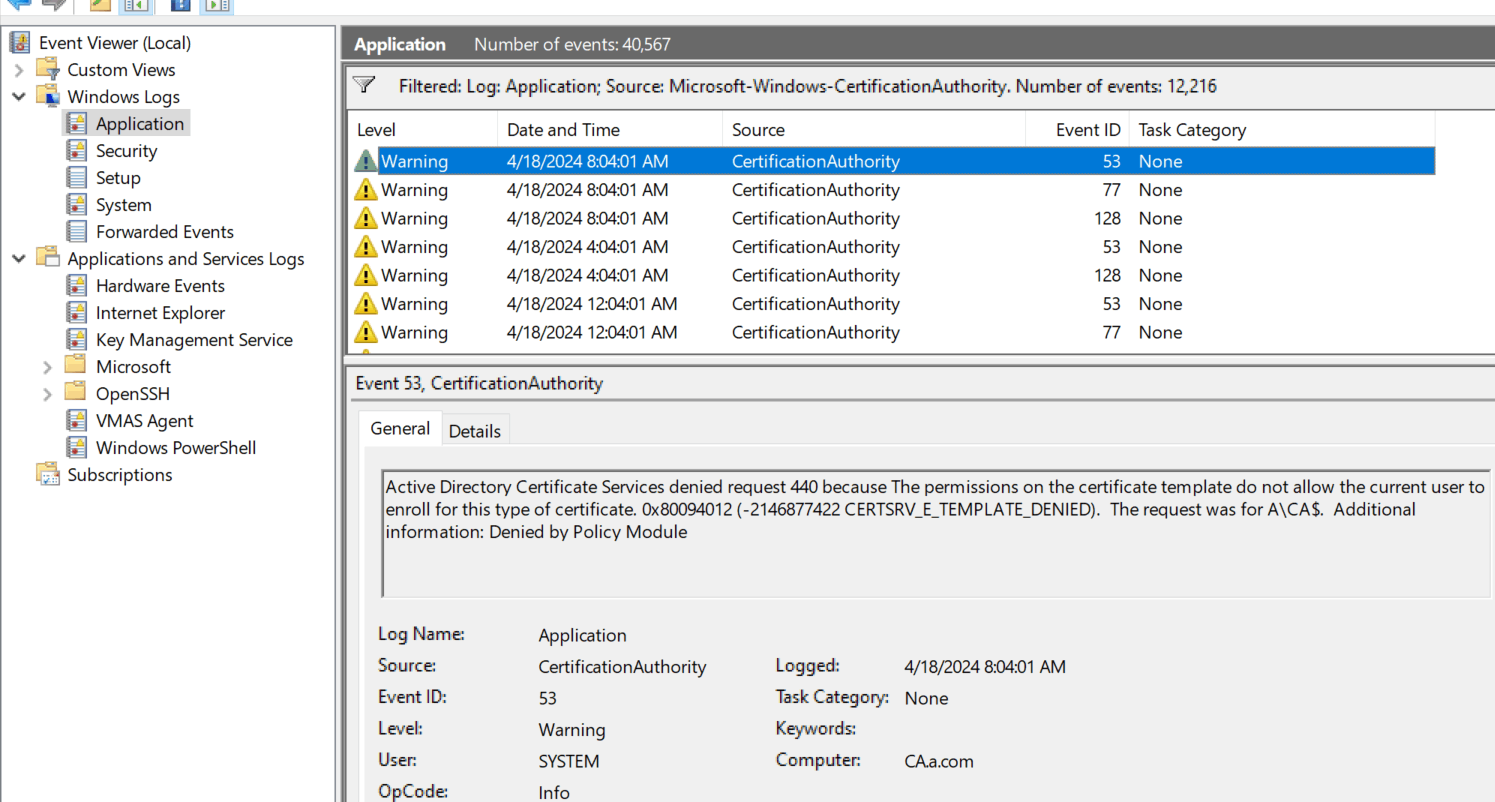Sort by the Event ID column header
The width and height of the screenshot is (1495, 802).
point(1077,129)
